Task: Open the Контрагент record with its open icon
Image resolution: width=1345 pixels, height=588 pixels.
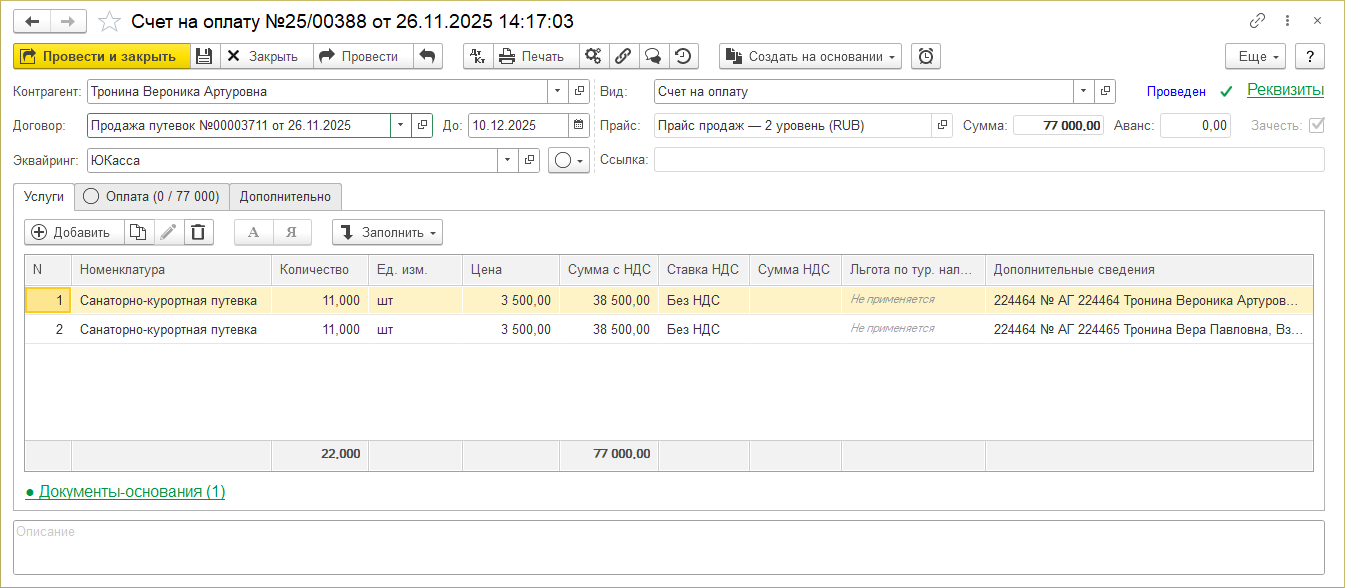Action: tap(579, 91)
